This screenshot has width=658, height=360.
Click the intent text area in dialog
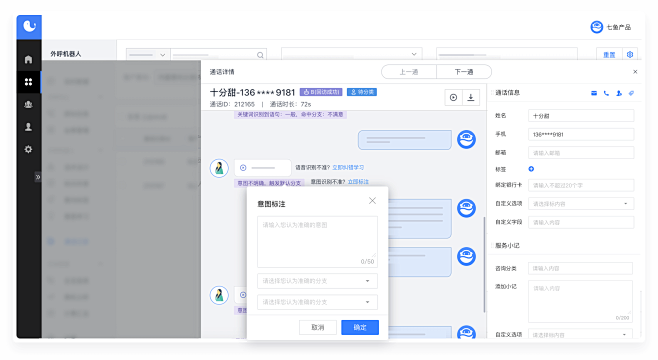pyautogui.click(x=317, y=242)
